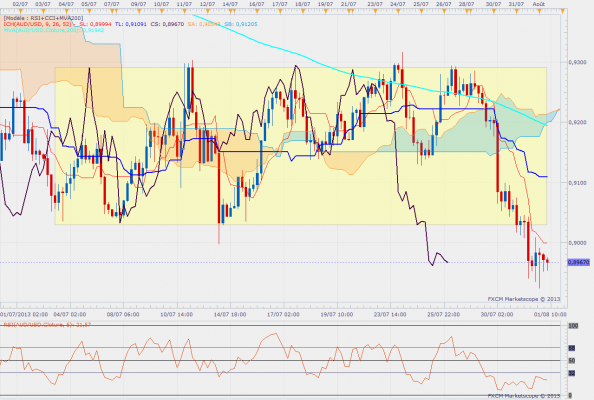Viewport: 594px width, 400px height.
Task: Click the orange triangle marker under 19/07
Action: [x=325, y=11]
